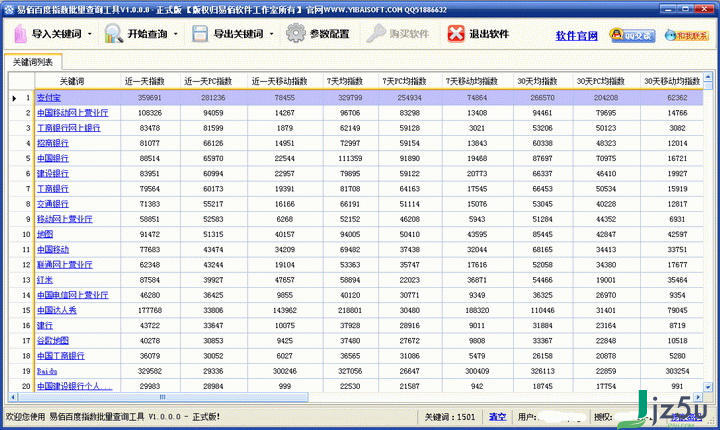Open the 工商银行网上银行 keyword link
Viewport: 720px width, 430px height.
(x=68, y=128)
